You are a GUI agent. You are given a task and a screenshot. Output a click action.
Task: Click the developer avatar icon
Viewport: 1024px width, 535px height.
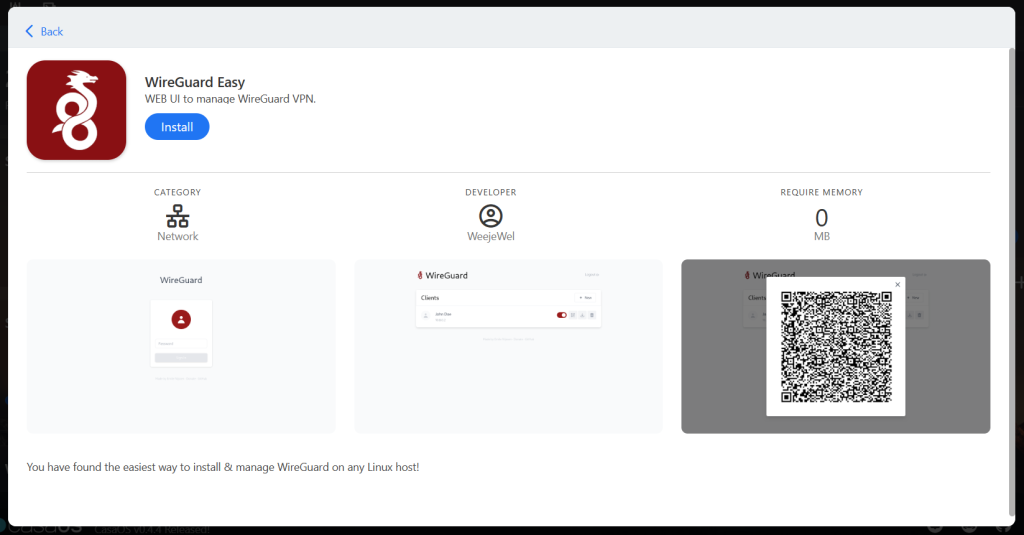tap(490, 216)
